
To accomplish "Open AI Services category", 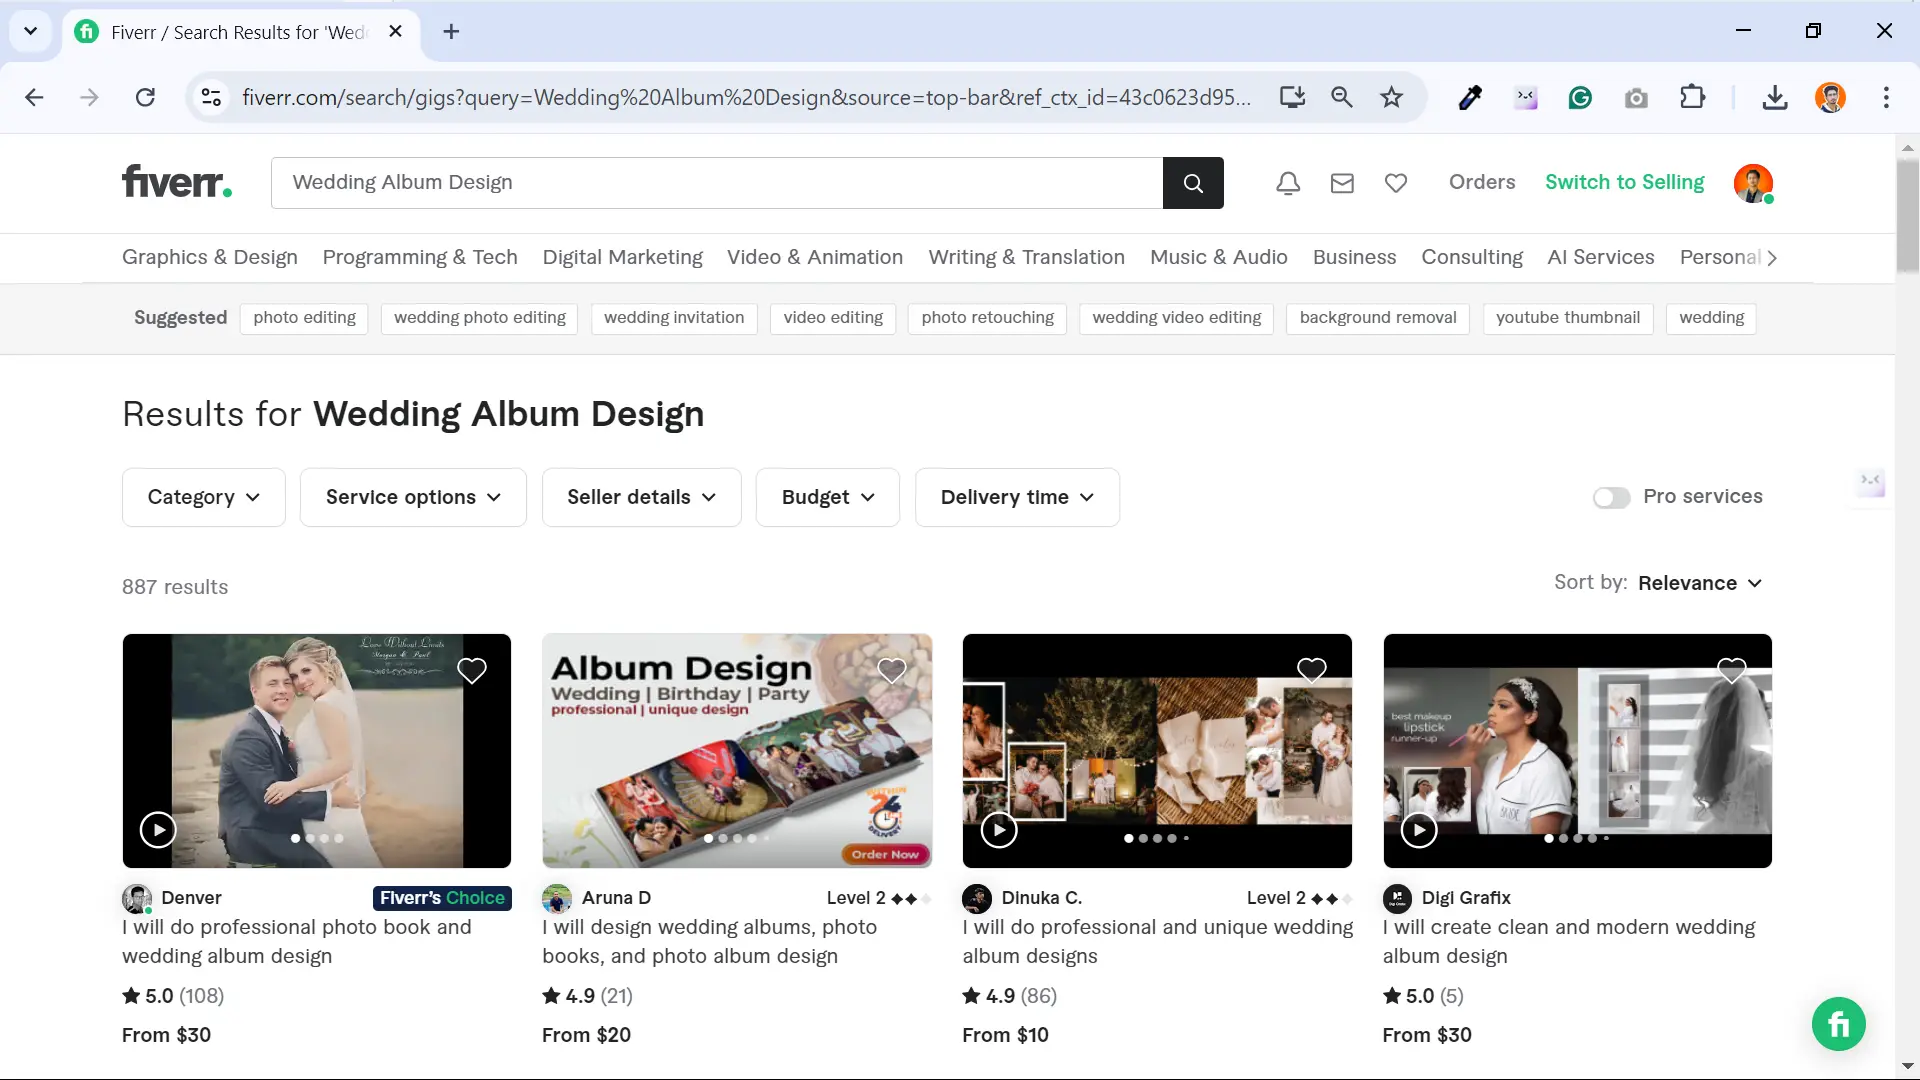I will [1600, 257].
